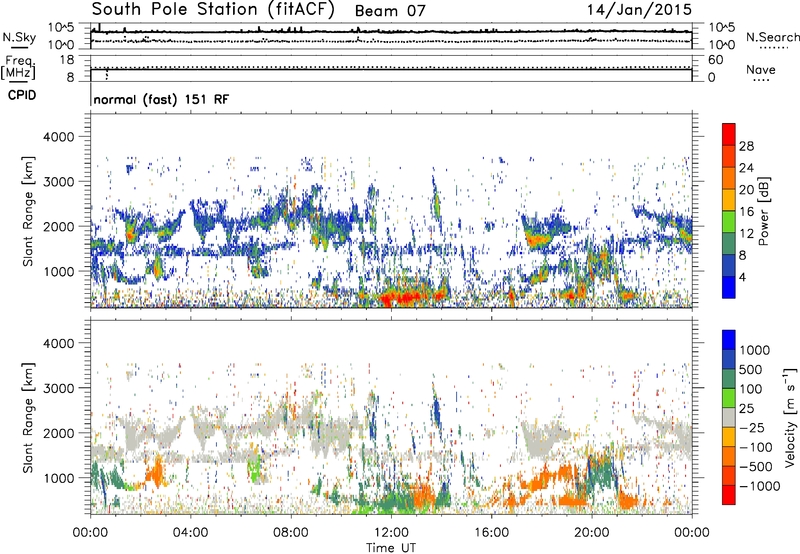Click the "3000" tick in the velocity panel
Image resolution: width=800 pixels, height=554 pixels.
(59, 388)
